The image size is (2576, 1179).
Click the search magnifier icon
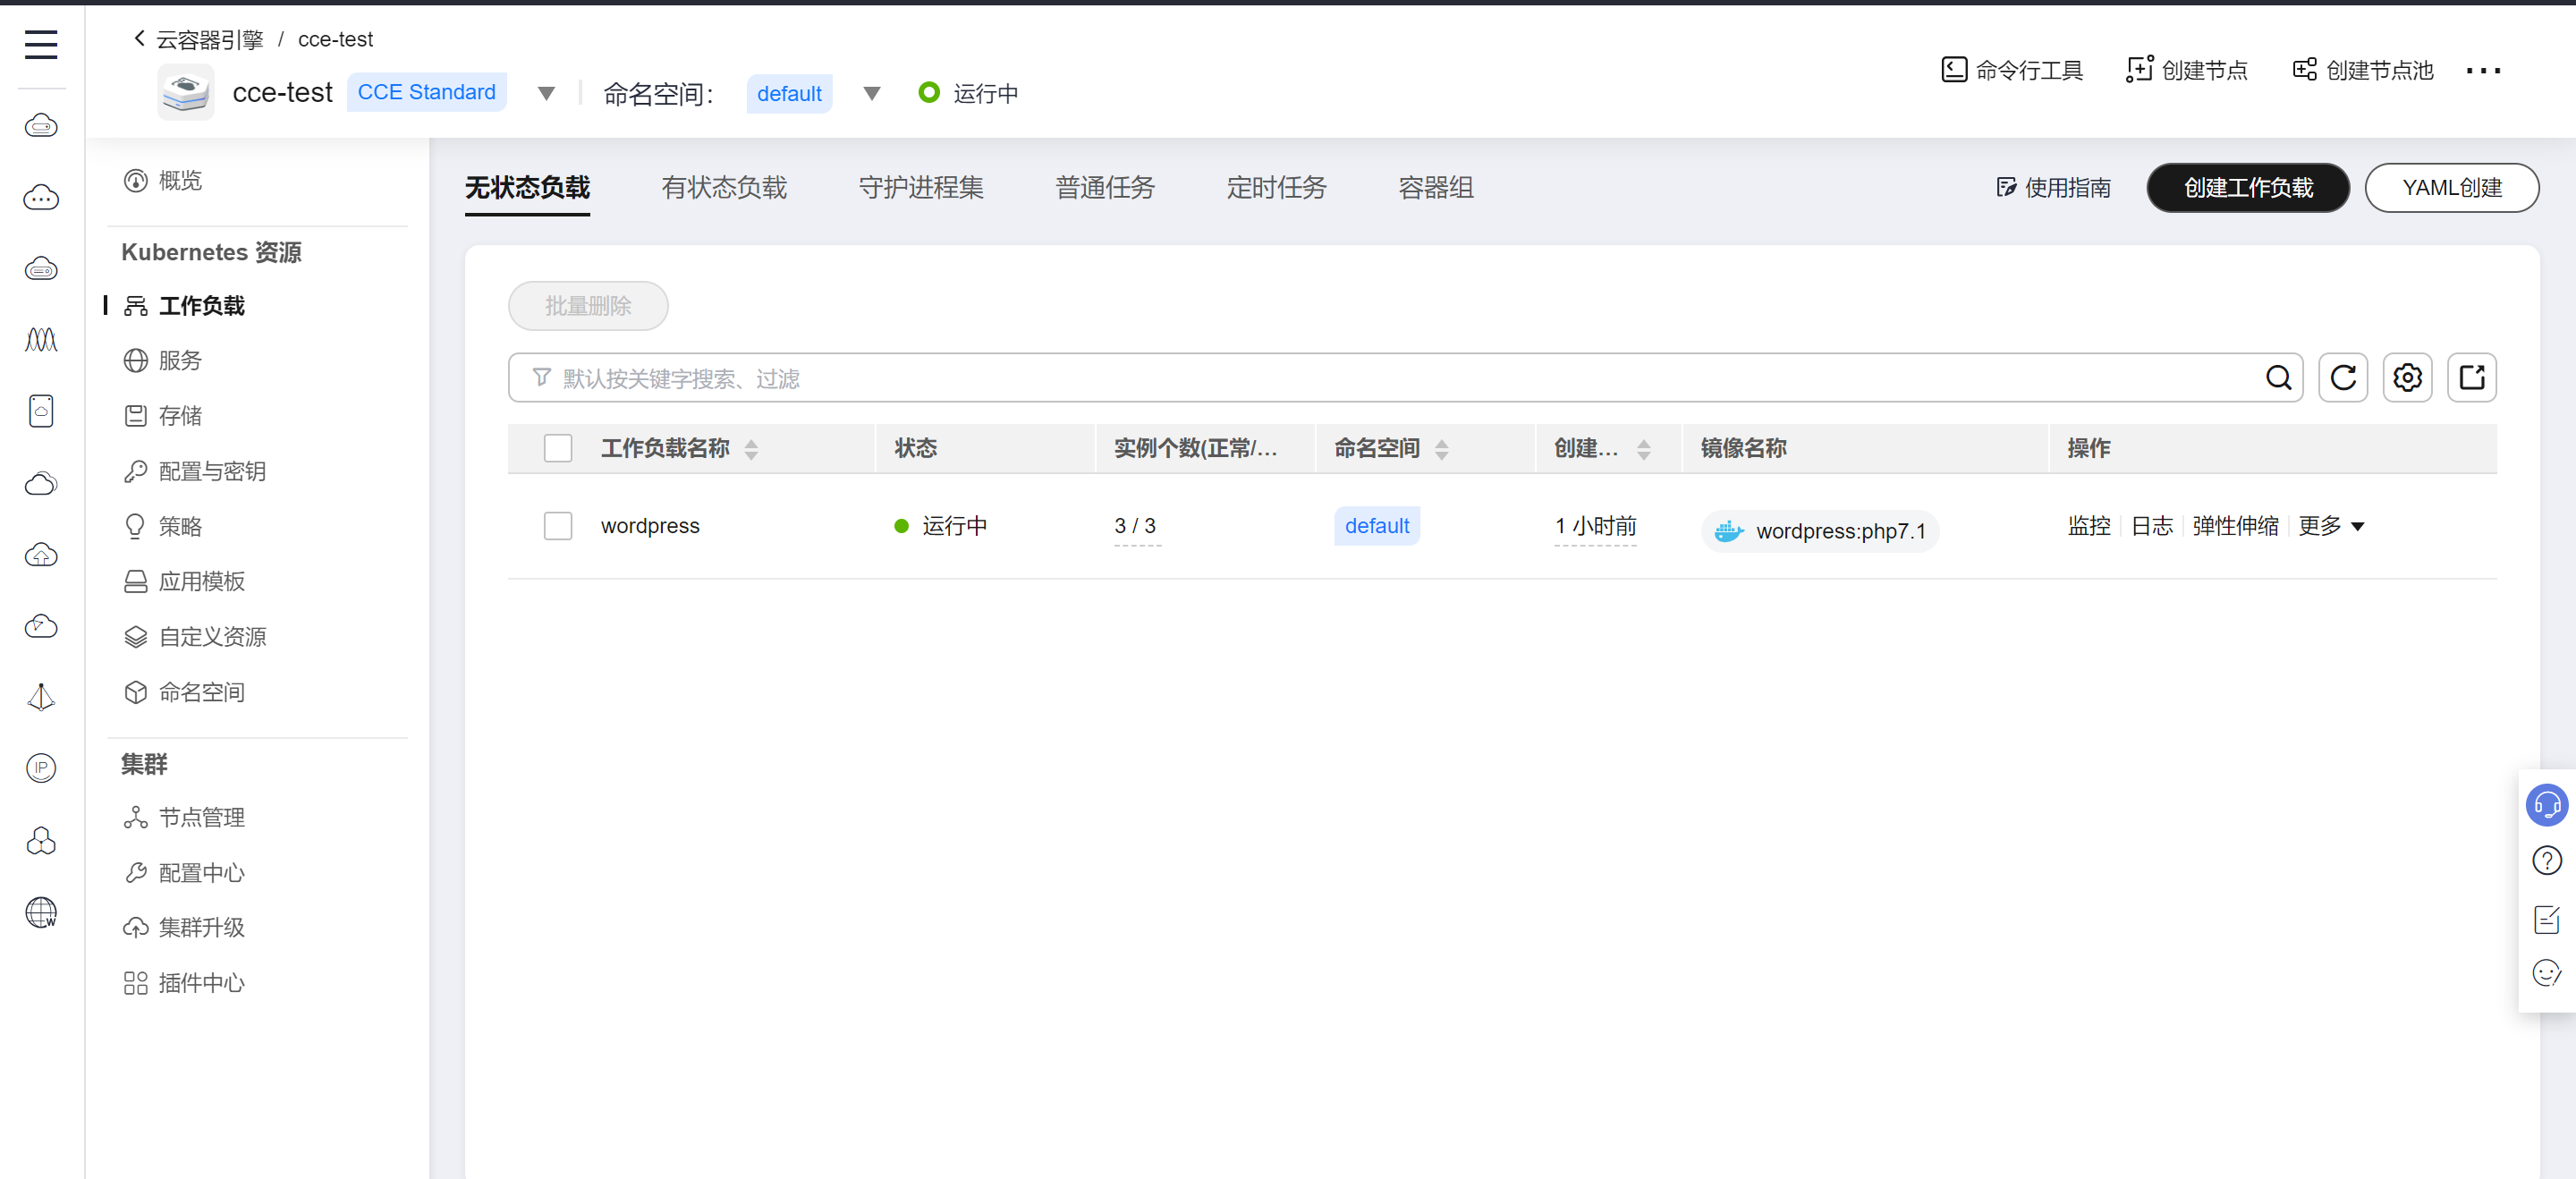pos(2278,378)
